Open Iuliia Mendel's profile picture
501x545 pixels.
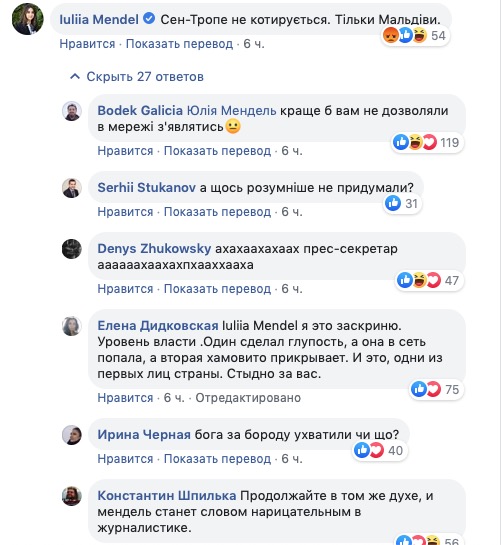point(28,19)
